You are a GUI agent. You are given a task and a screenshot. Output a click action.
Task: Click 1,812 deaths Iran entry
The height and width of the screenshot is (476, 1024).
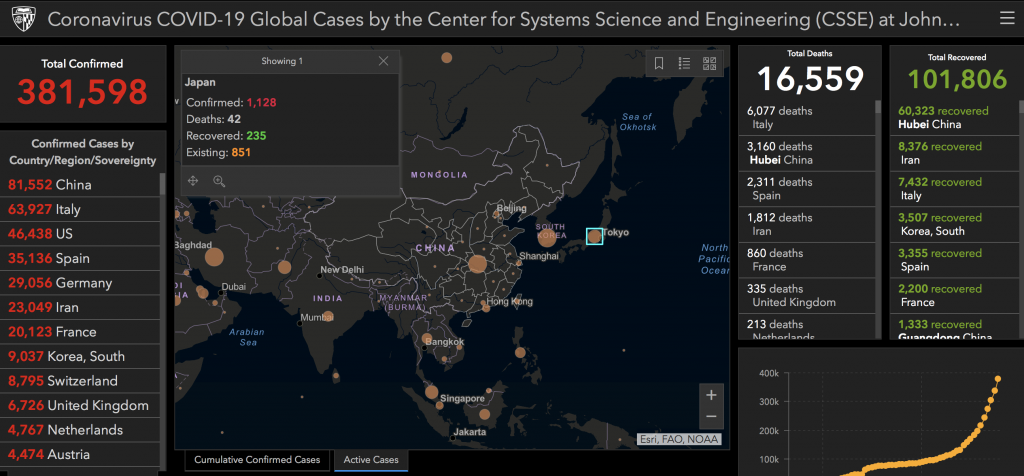click(807, 224)
